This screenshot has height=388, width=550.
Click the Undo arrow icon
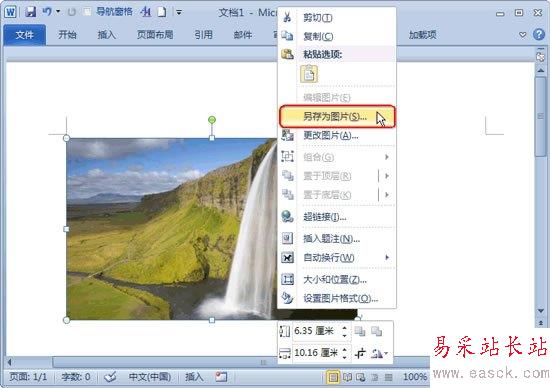(x=47, y=12)
